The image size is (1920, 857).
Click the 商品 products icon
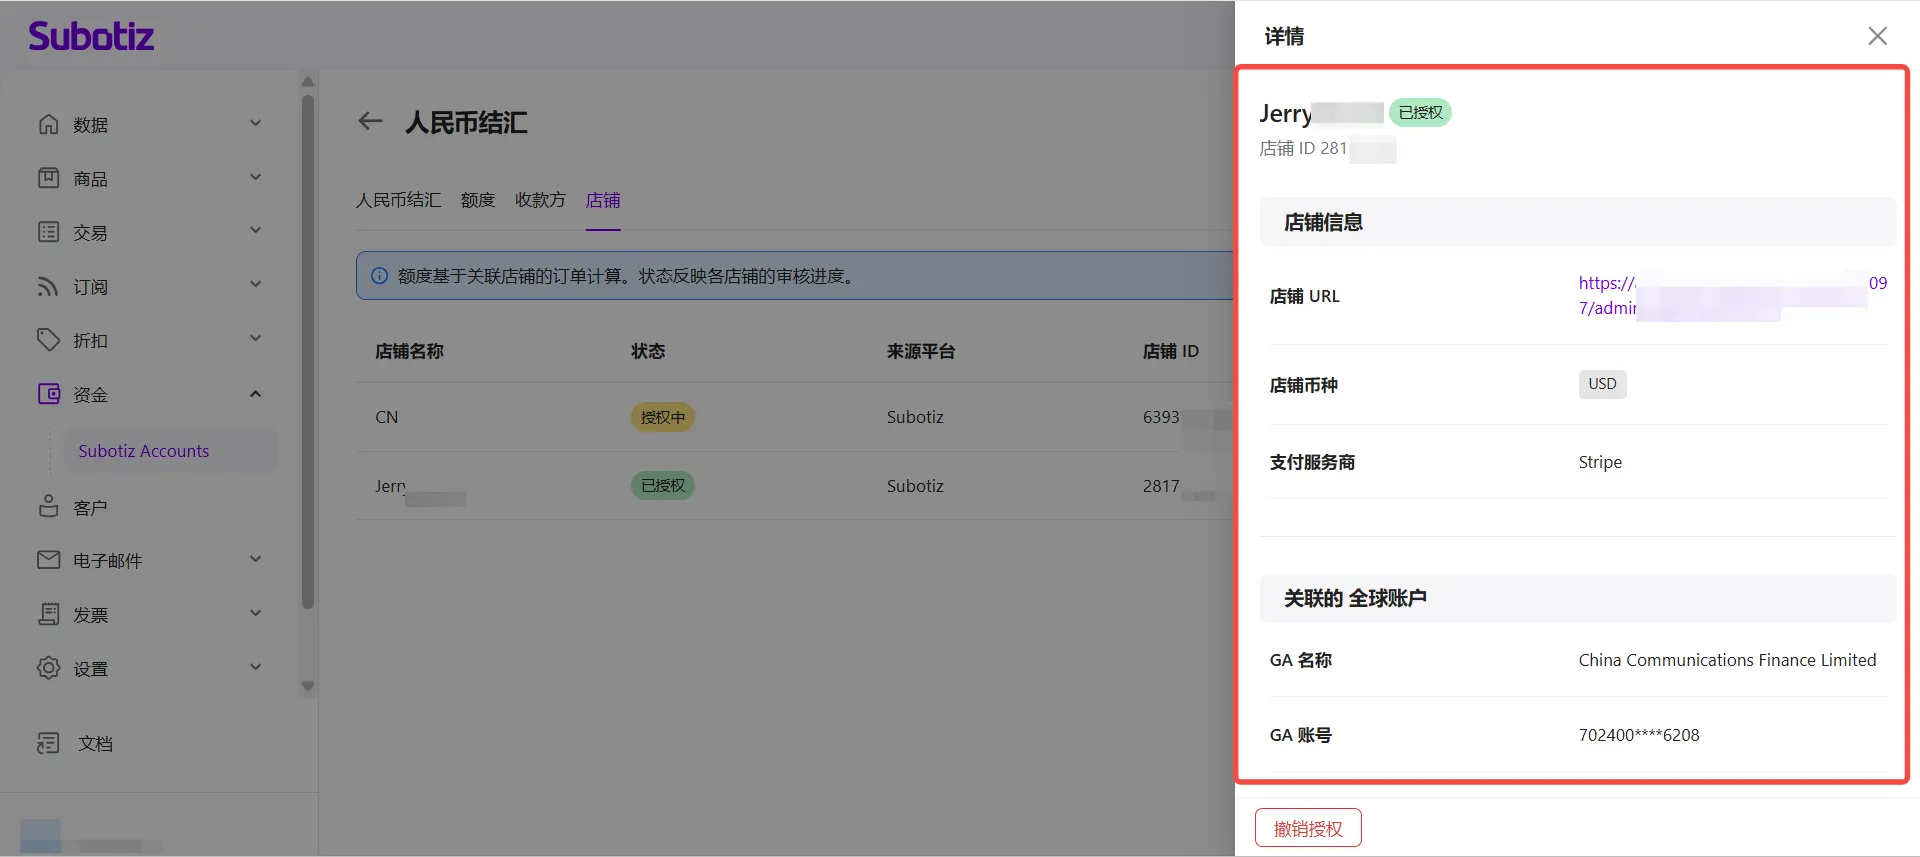coord(48,178)
